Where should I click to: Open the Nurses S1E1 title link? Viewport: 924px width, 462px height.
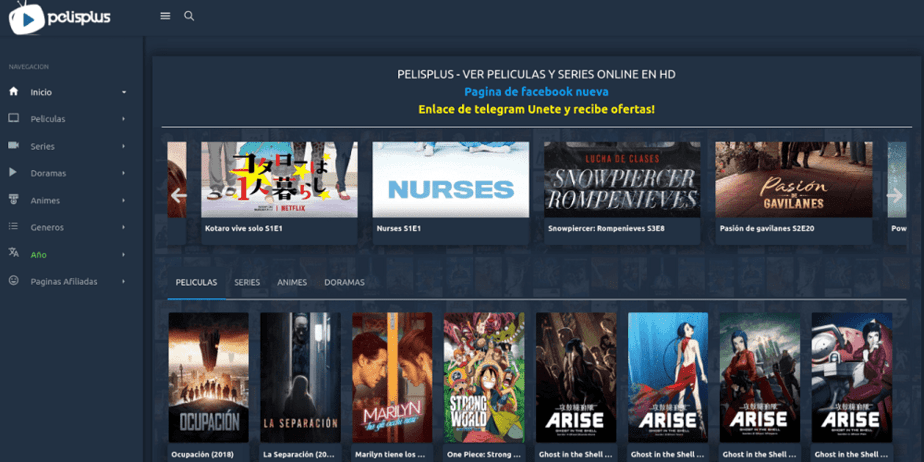[x=399, y=228]
